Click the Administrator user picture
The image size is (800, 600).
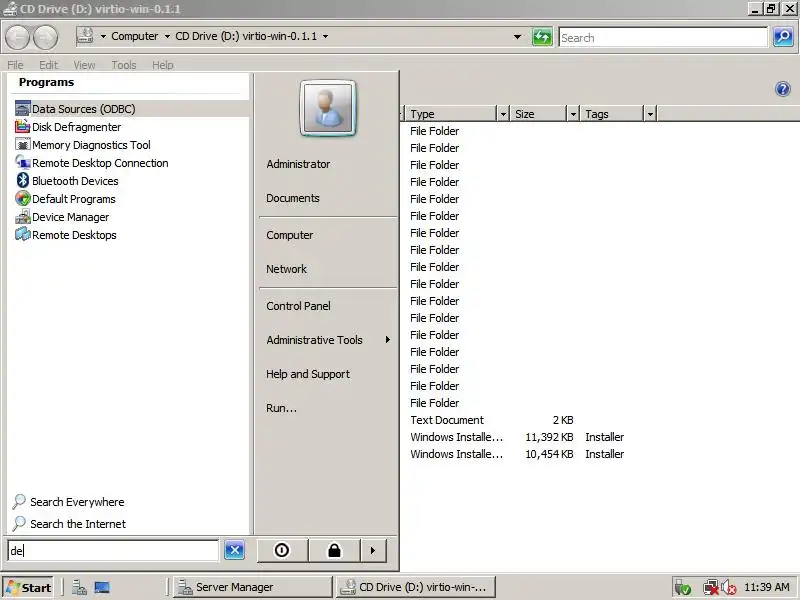328,108
